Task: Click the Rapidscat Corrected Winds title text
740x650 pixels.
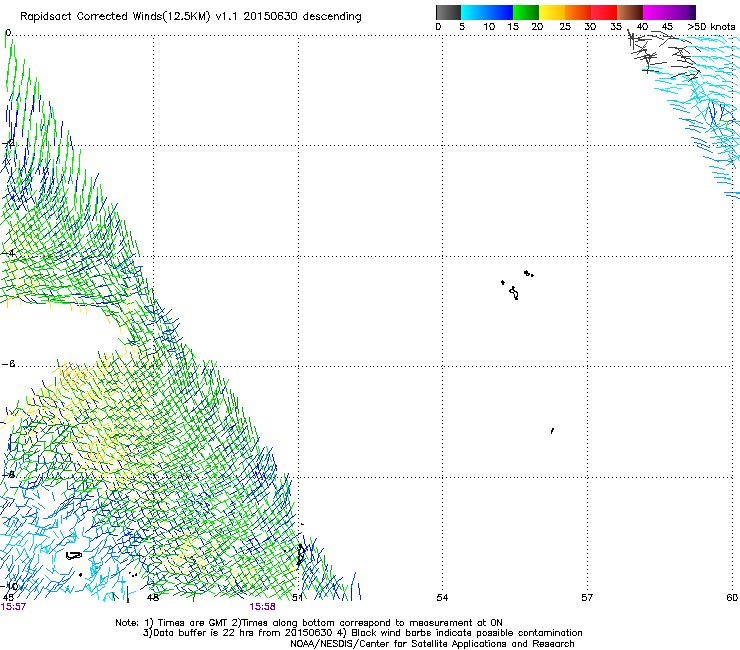Action: point(191,17)
